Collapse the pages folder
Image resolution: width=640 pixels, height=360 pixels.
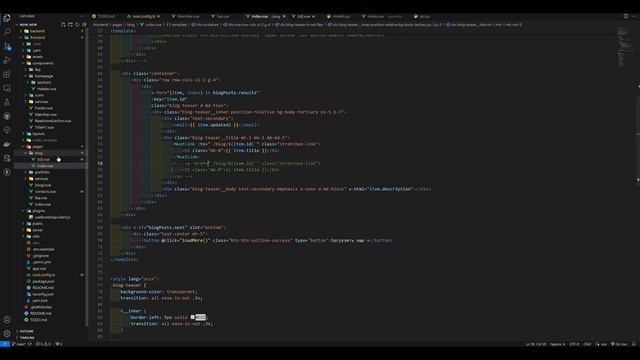pyautogui.click(x=38, y=146)
